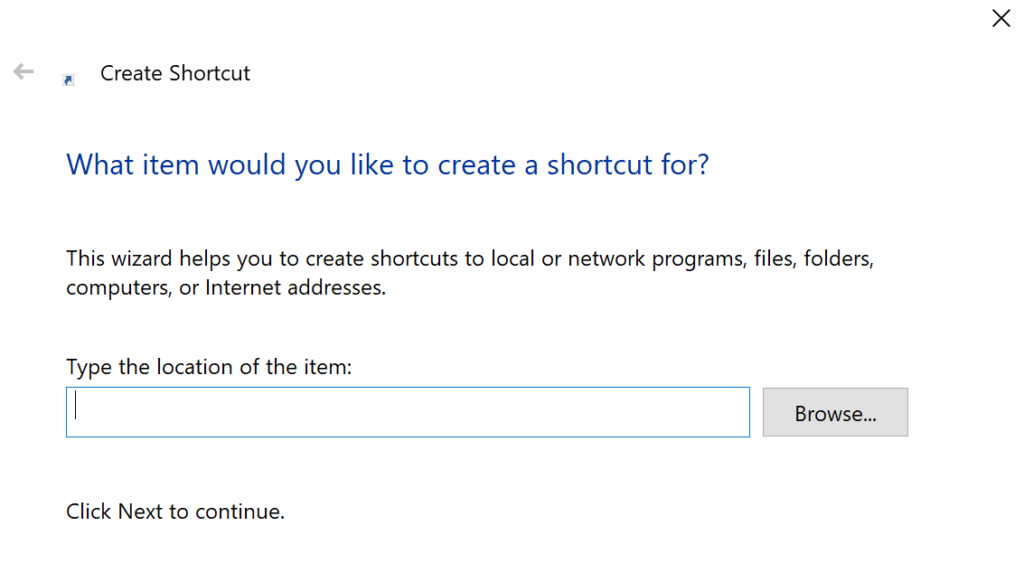Dismiss the wizard with the X button

pos(1000,18)
